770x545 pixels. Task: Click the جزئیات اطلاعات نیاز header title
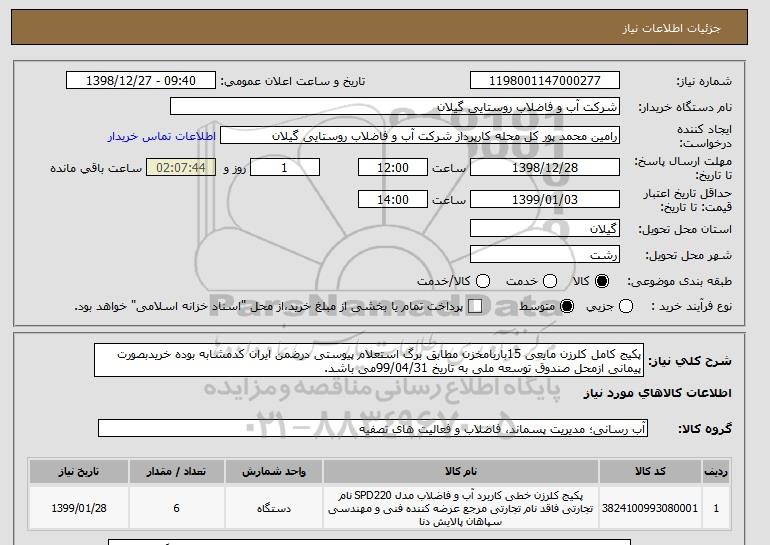(x=671, y=28)
